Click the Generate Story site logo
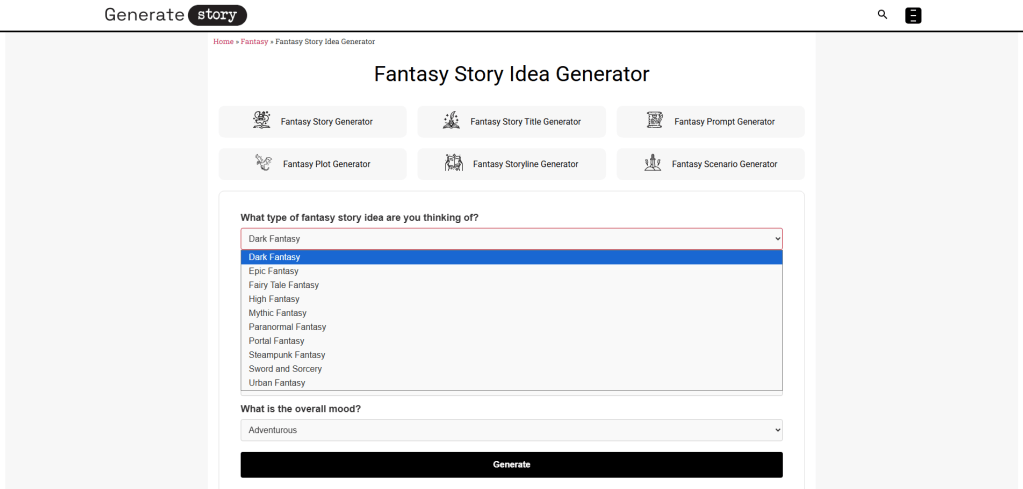Screen dimensions: 1023x489 (175, 15)
